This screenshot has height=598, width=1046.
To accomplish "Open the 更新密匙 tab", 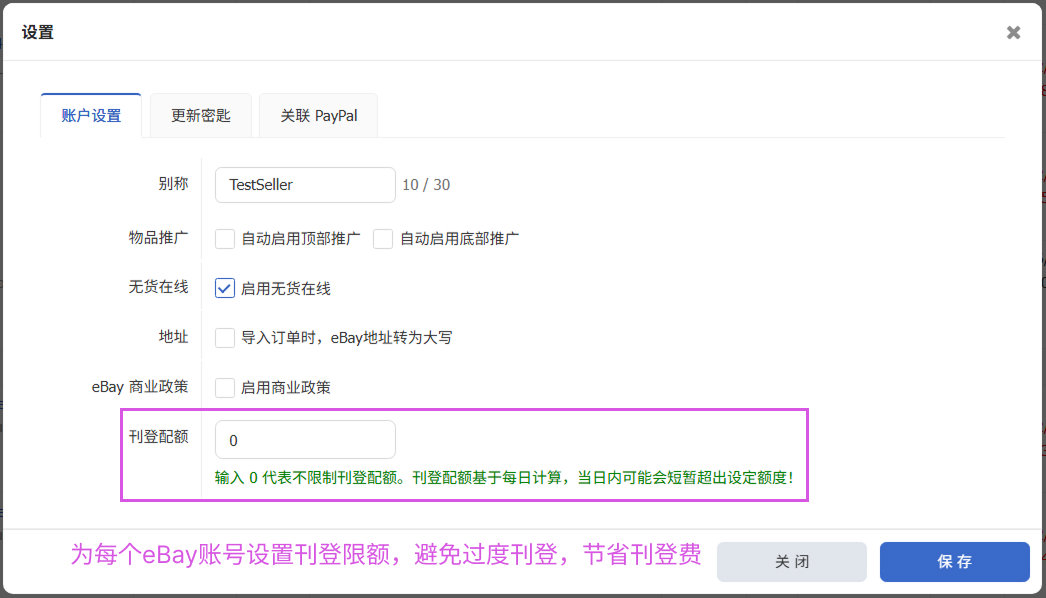I will pos(200,116).
